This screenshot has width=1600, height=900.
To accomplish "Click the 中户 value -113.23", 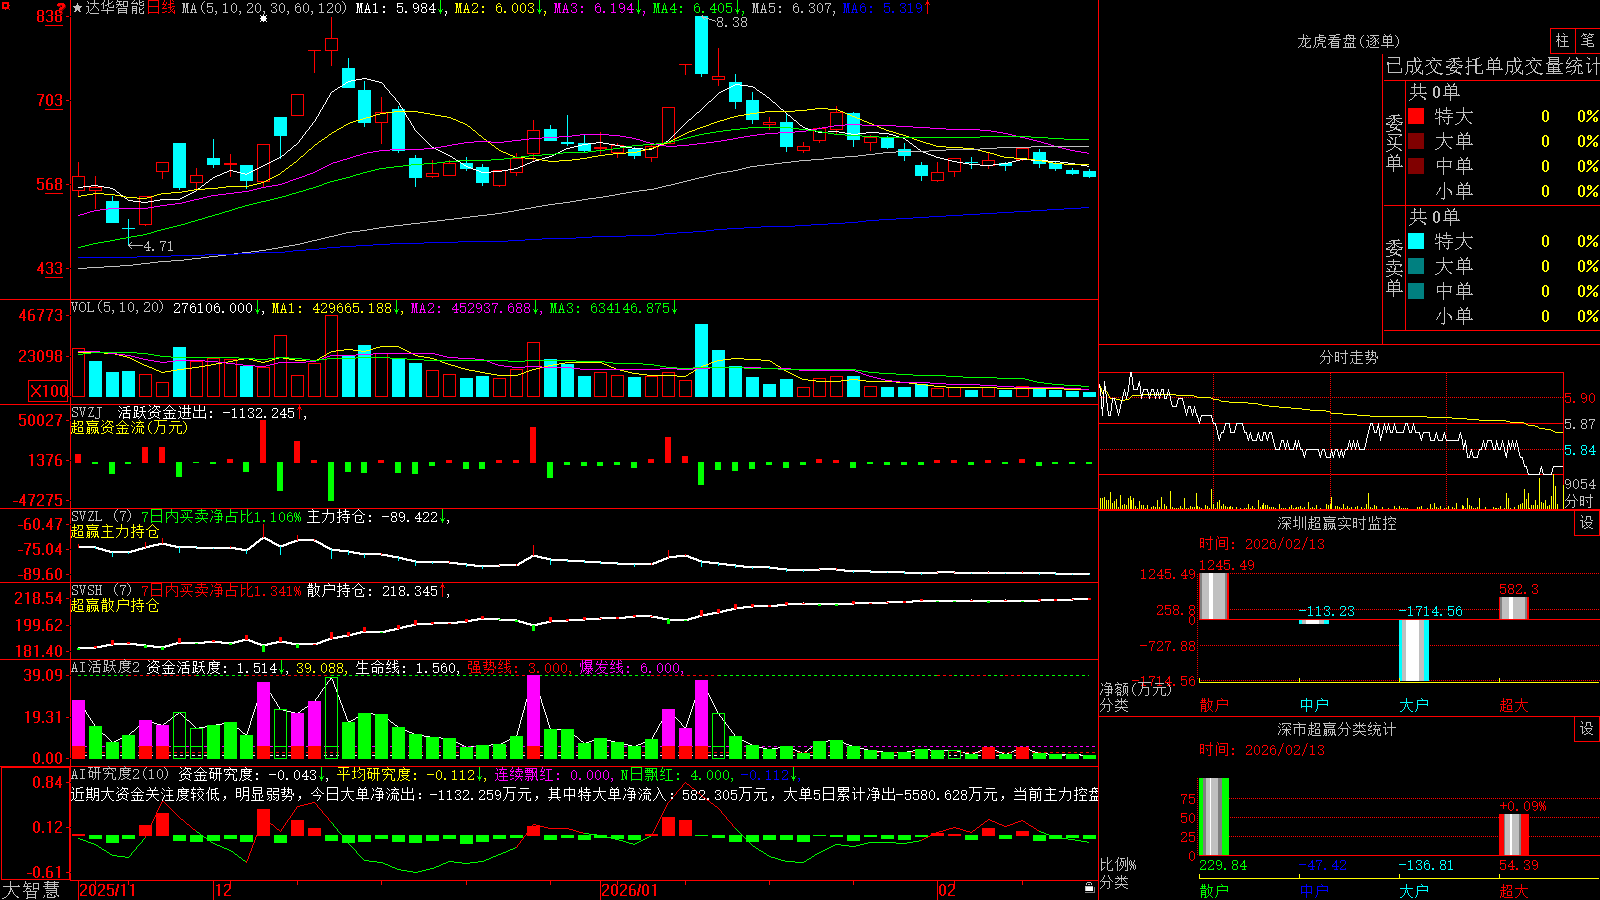I will click(x=1327, y=611).
